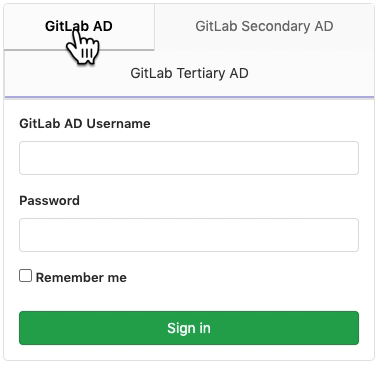Place cursor in the username text box
This screenshot has height=368, width=381.
[x=189, y=158]
